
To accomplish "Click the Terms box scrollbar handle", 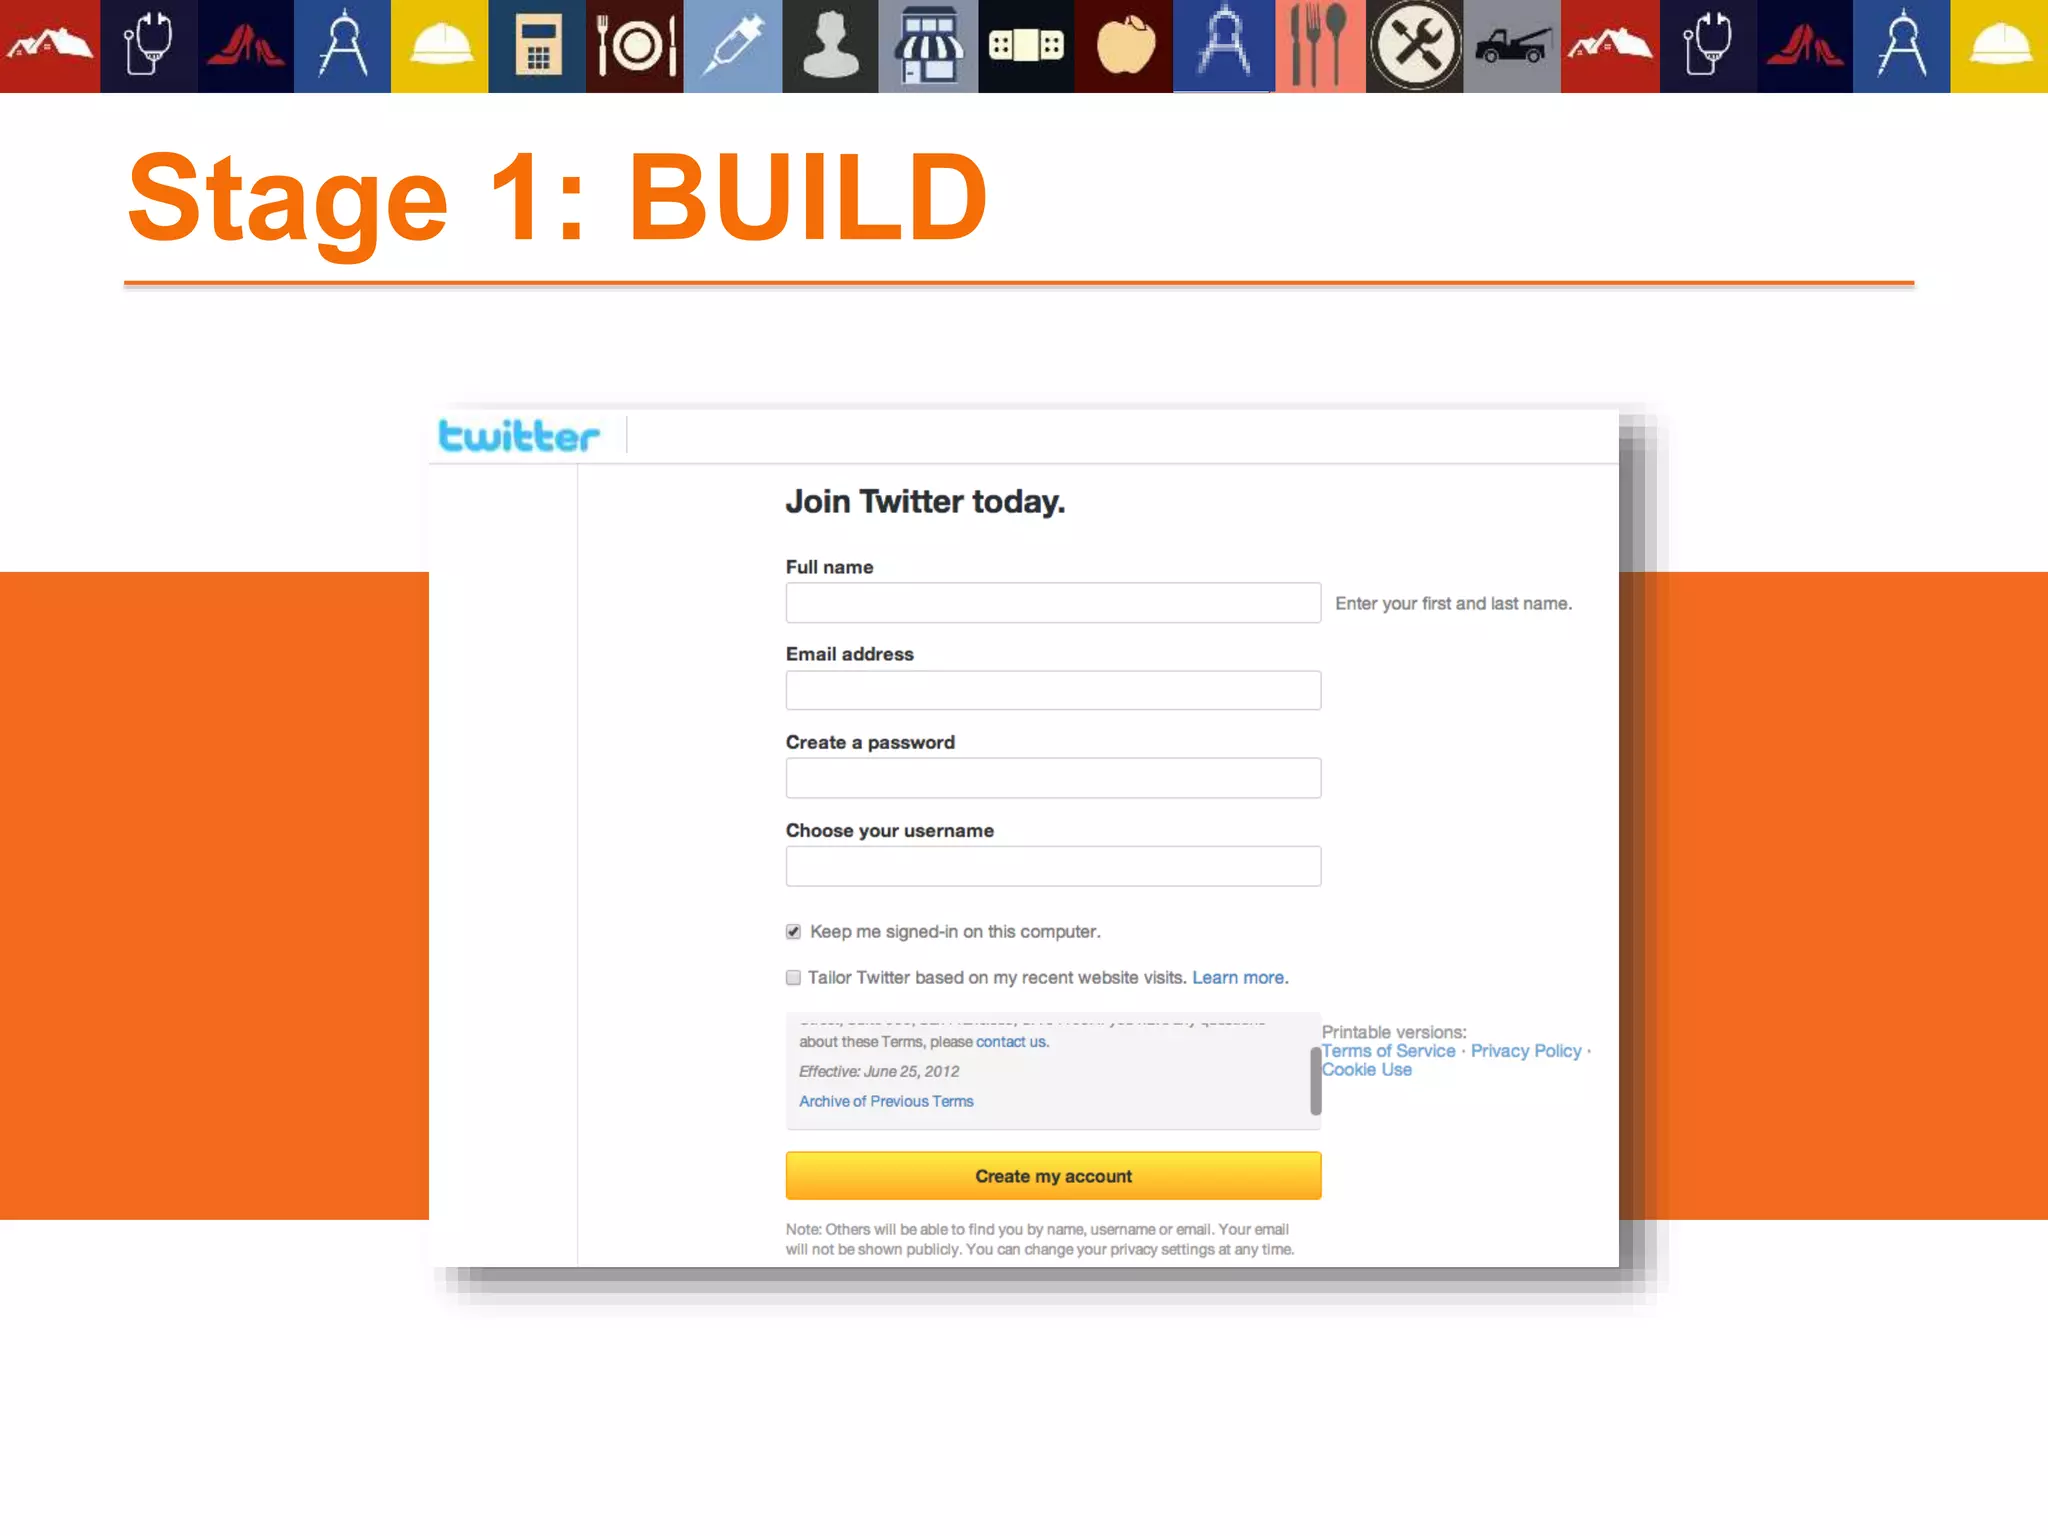I will coord(1316,1081).
